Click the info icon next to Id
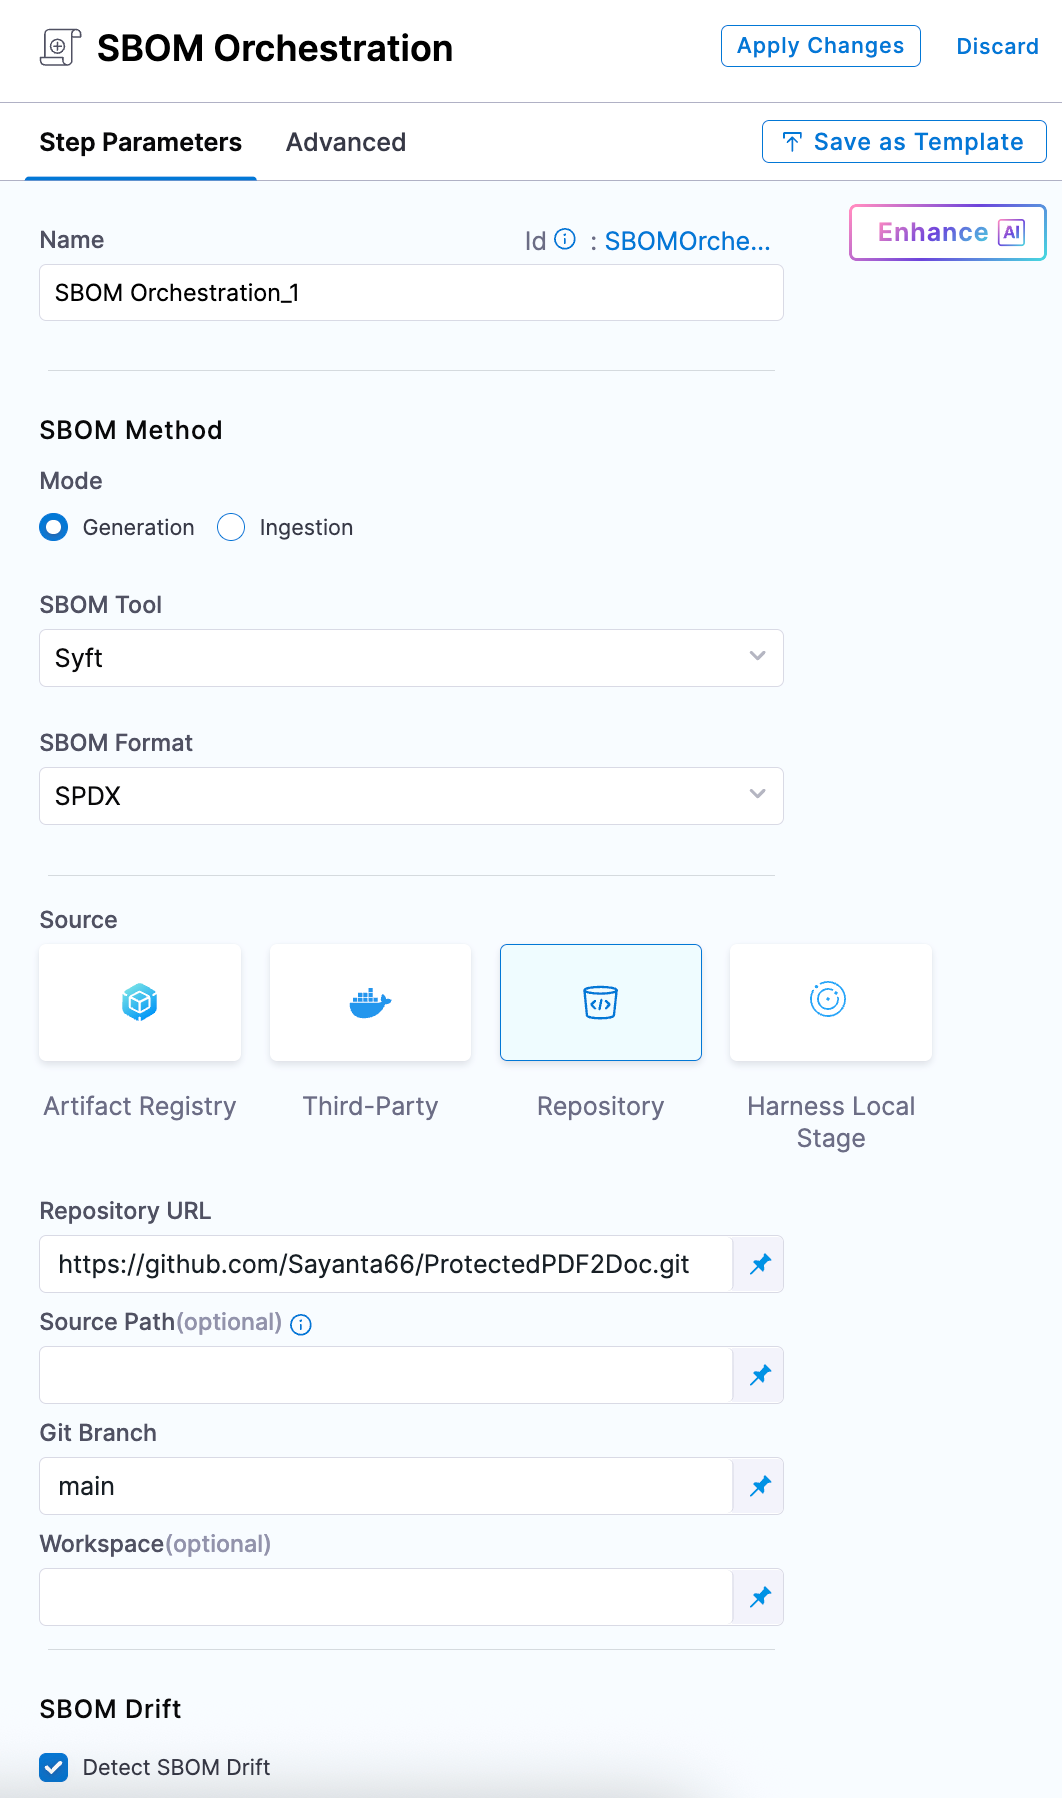The width and height of the screenshot is (1062, 1798). [565, 239]
